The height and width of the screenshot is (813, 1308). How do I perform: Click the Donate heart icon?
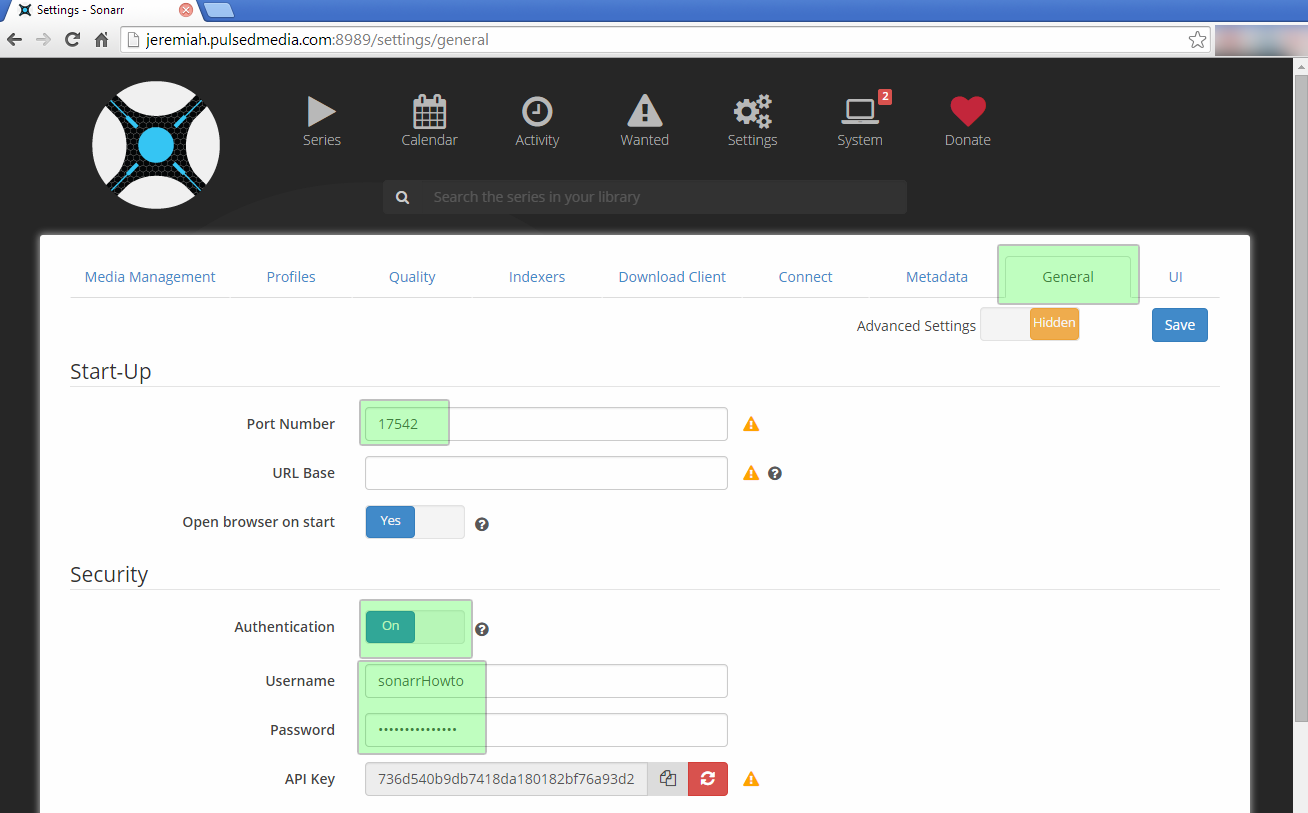(967, 112)
